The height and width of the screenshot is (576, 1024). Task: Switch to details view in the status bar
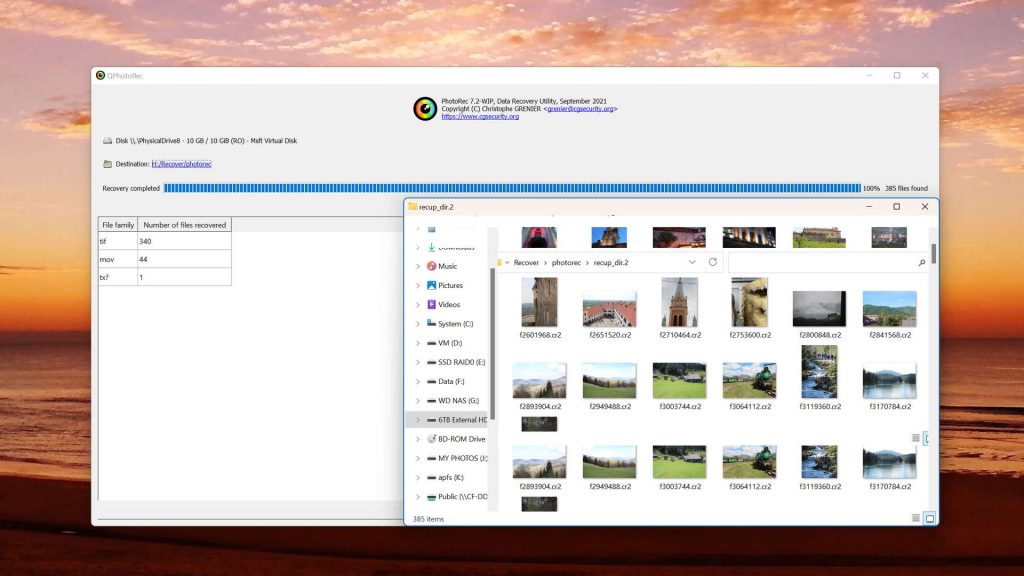pyautogui.click(x=915, y=517)
